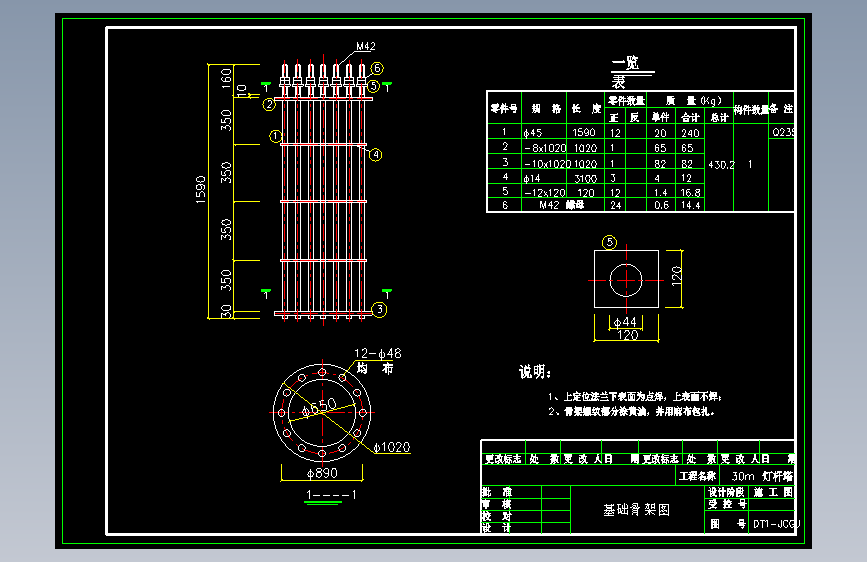Click the 160 dimension atop the elevation
The image size is (867, 562).
pyautogui.click(x=226, y=76)
